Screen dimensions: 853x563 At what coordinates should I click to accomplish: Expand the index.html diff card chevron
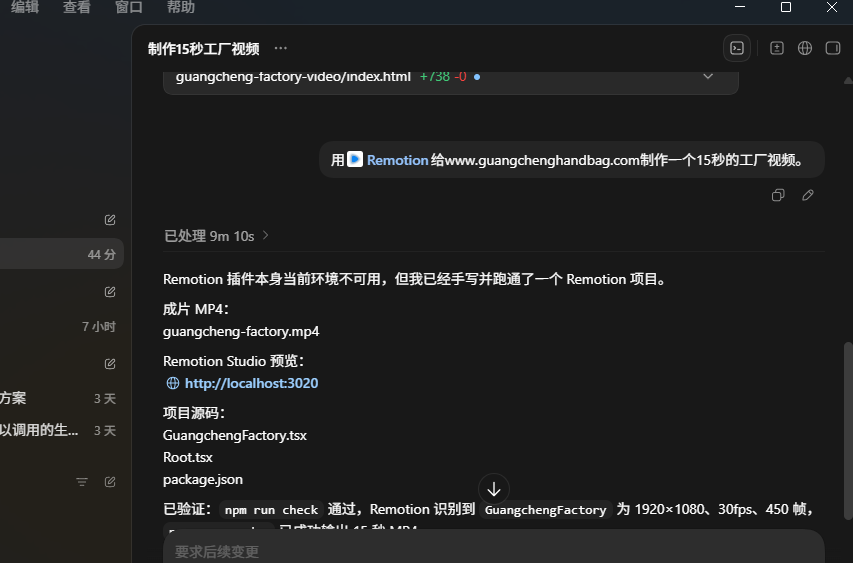click(x=708, y=77)
